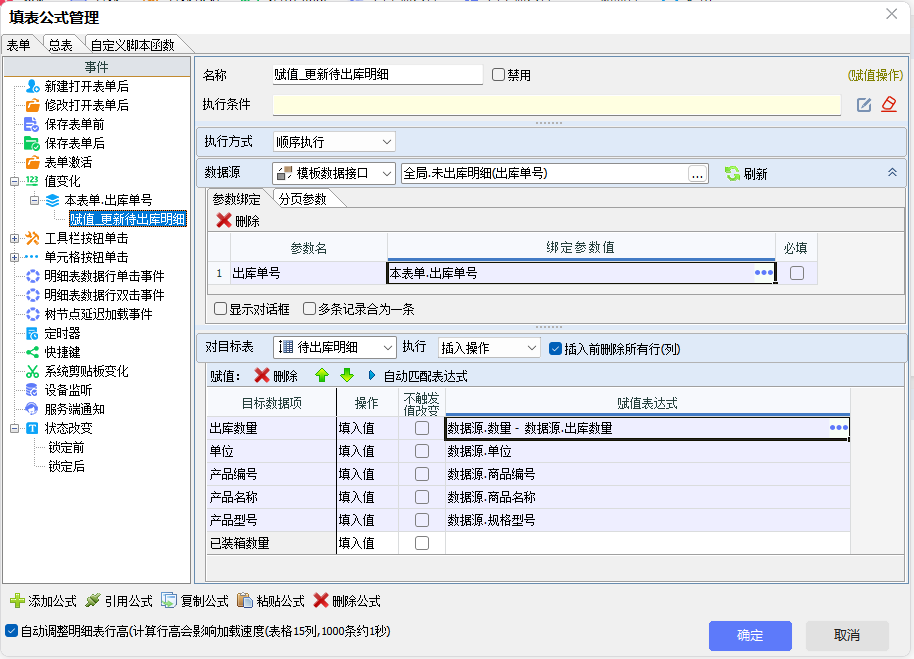Toggle the 禁用 checkbox
This screenshot has width=914, height=659.
498,75
